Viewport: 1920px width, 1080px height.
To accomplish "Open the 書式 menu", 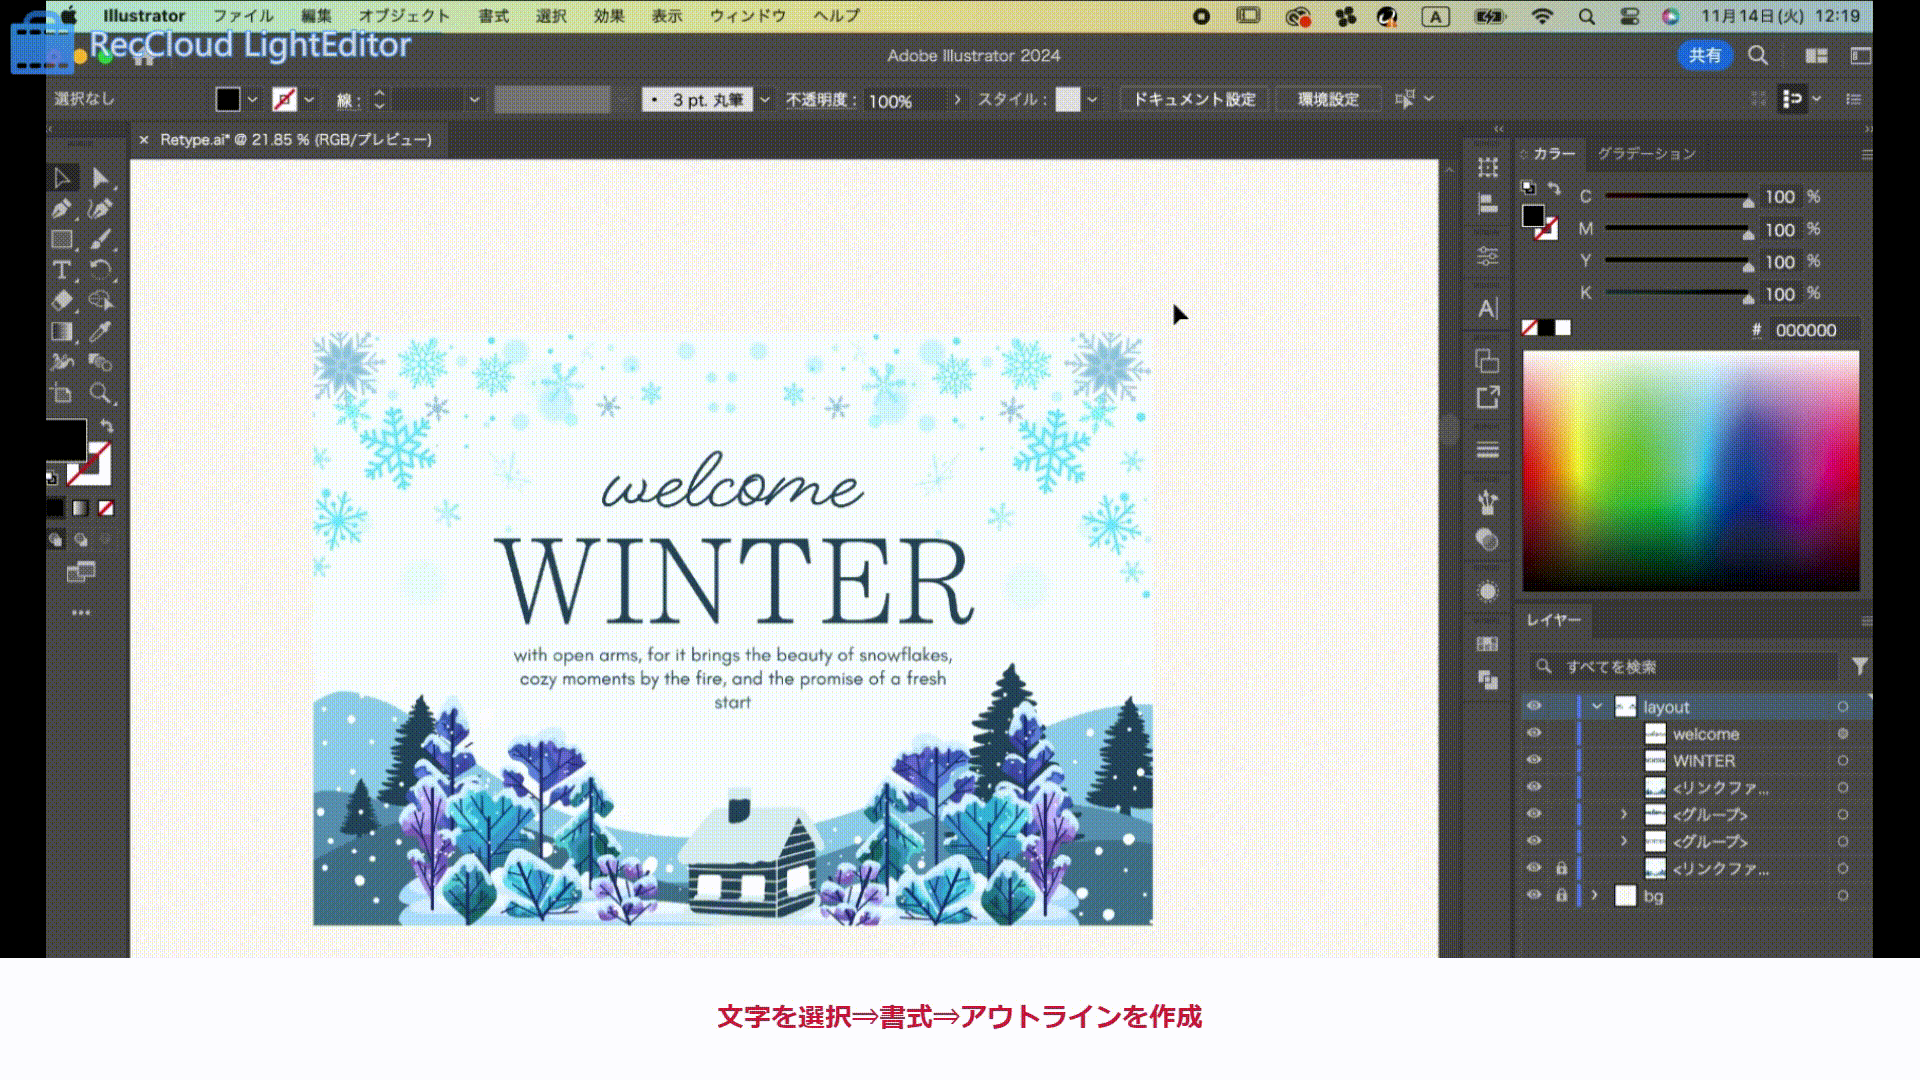I will click(x=493, y=16).
